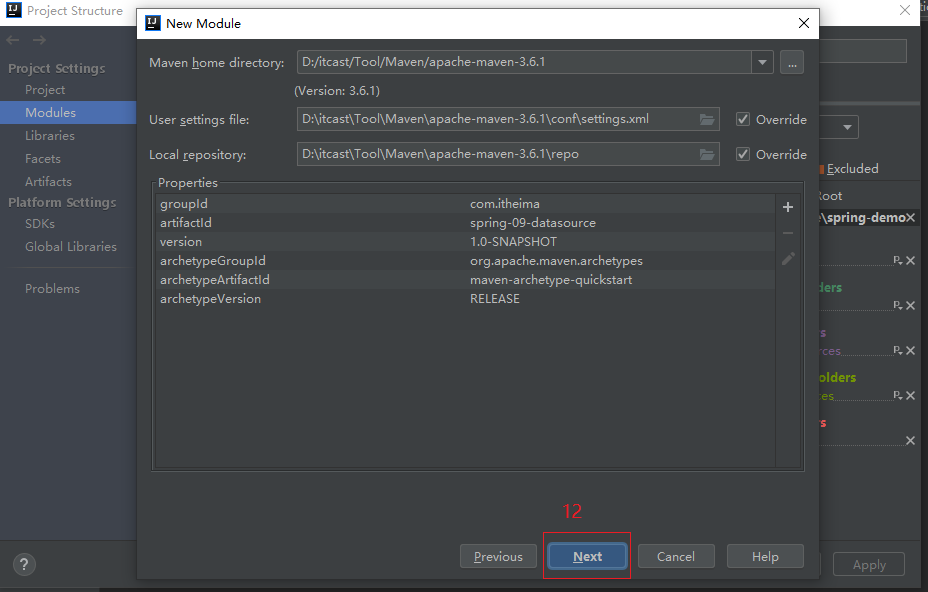The width and height of the screenshot is (928, 592).
Task: Select Libraries in Project Settings
Action: 50,136
